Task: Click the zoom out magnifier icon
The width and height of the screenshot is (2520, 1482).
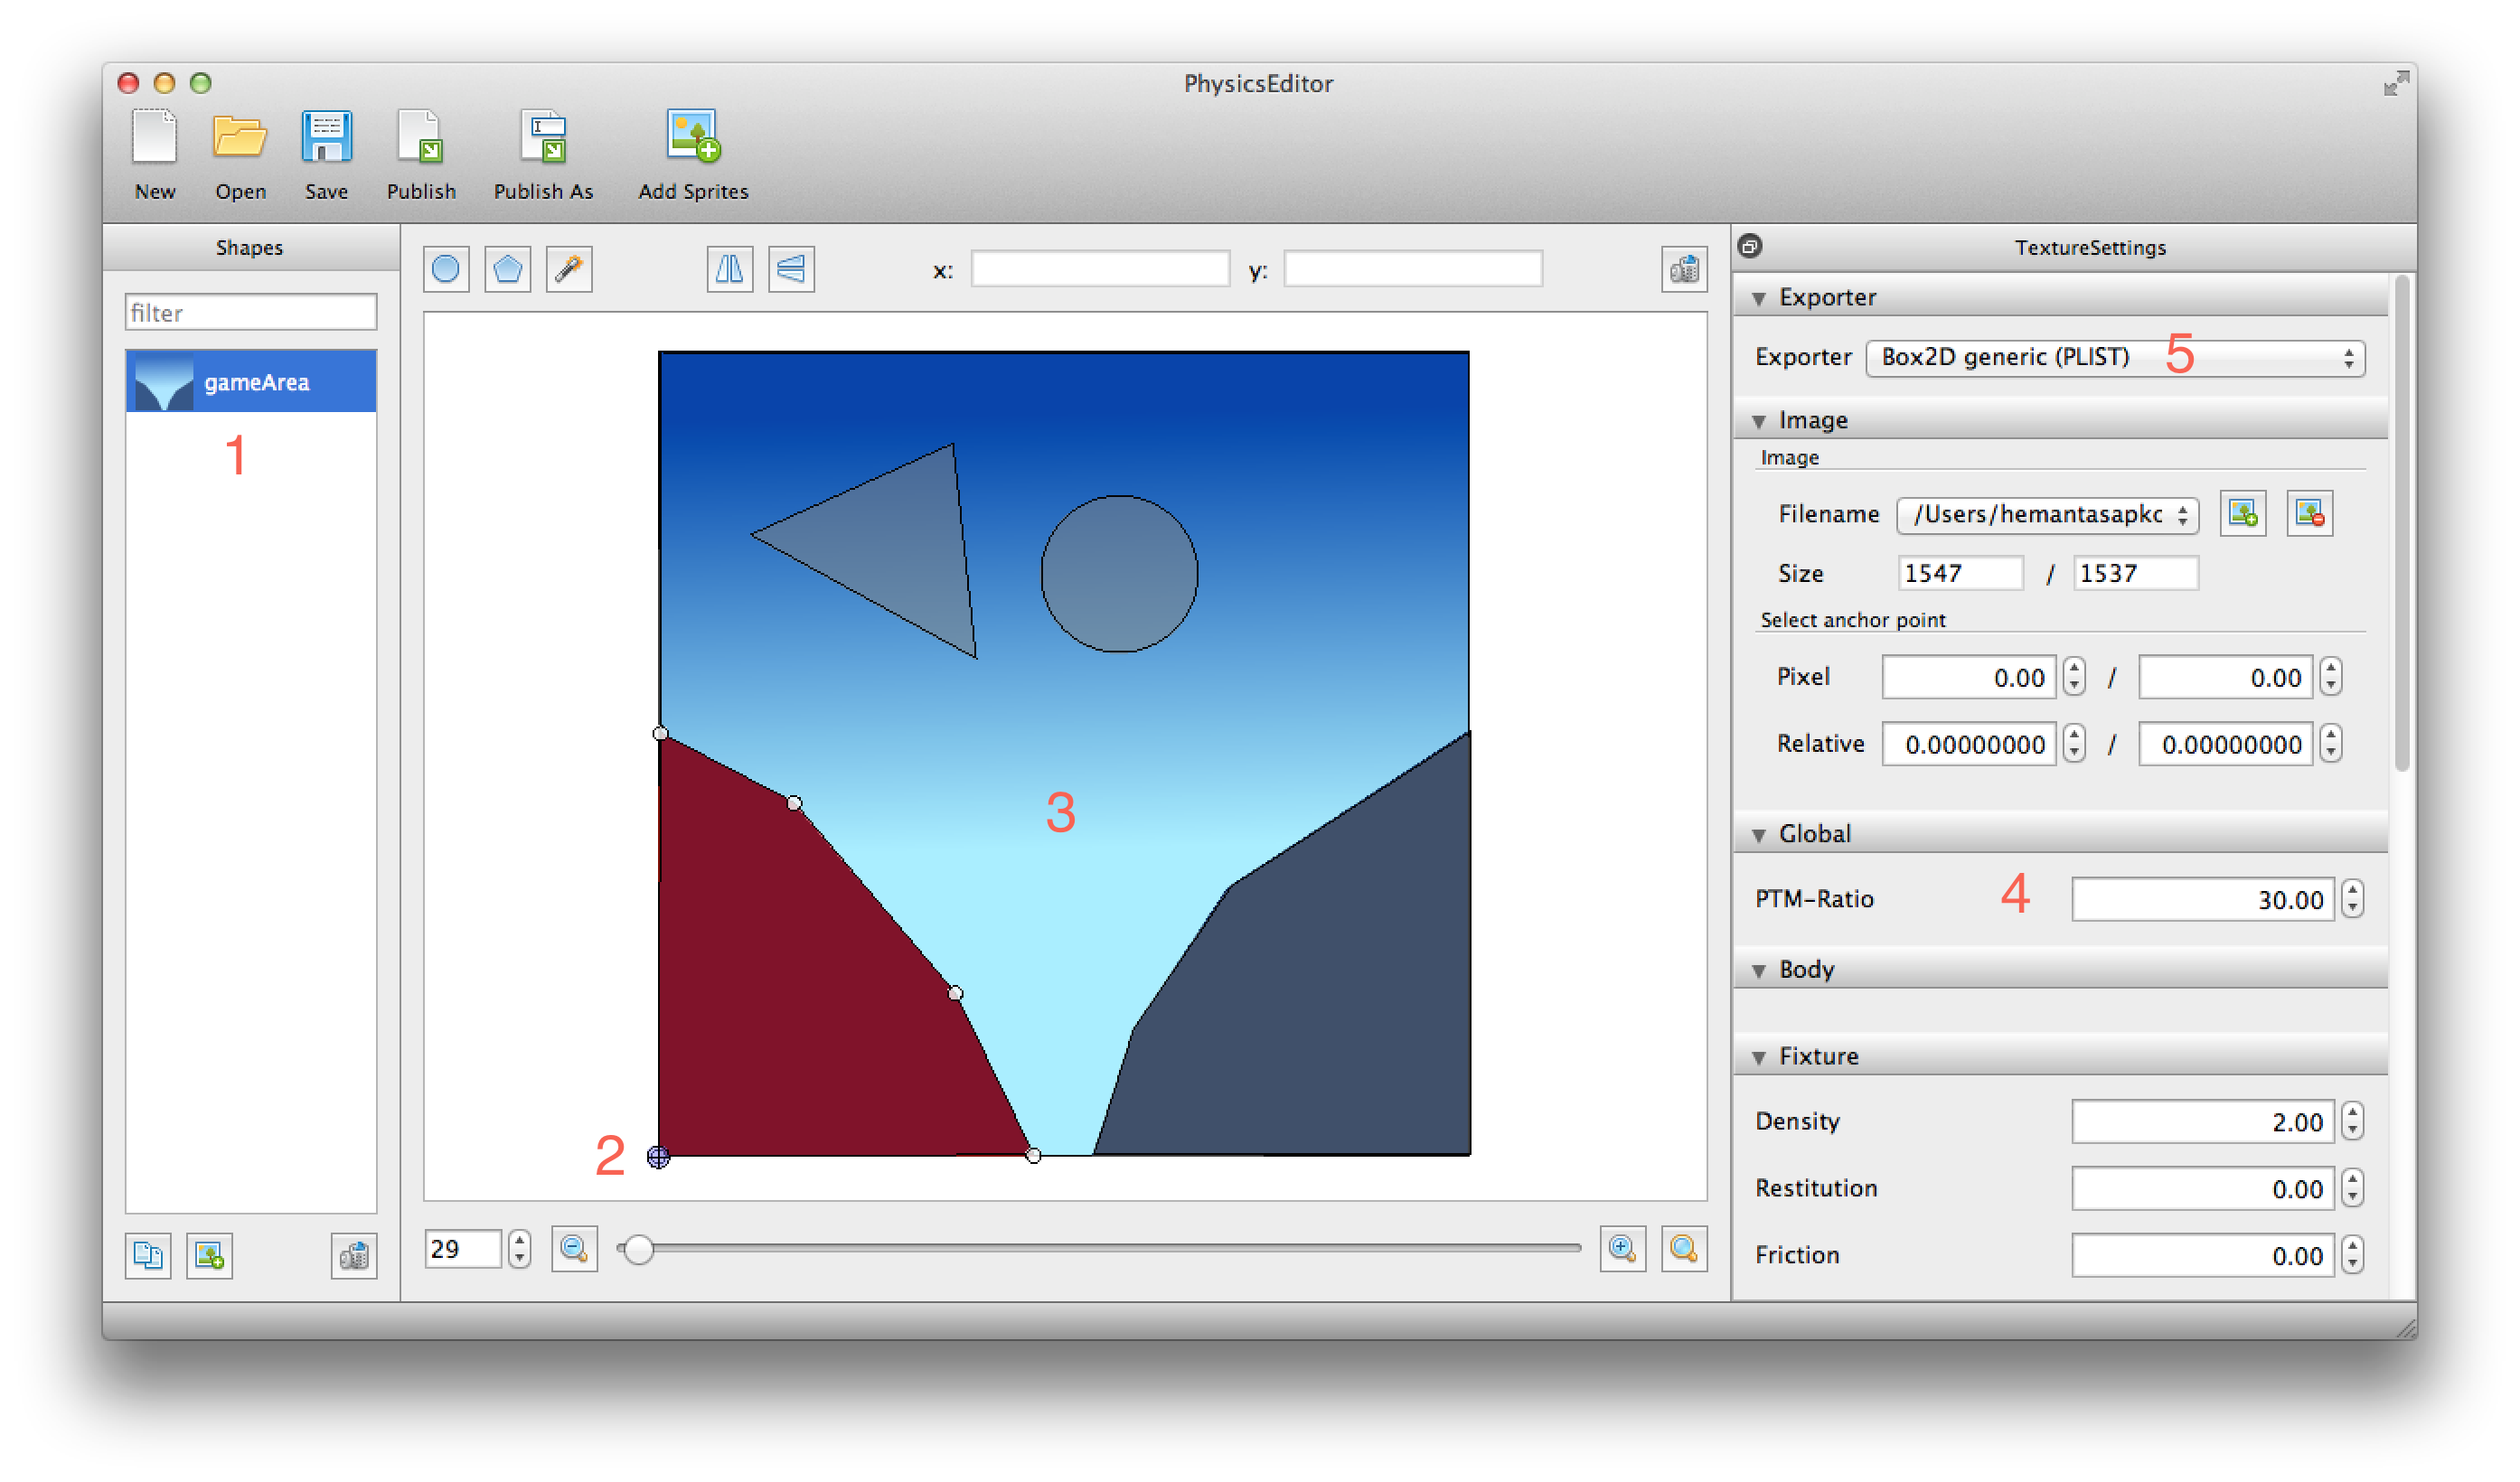Action: (x=574, y=1249)
